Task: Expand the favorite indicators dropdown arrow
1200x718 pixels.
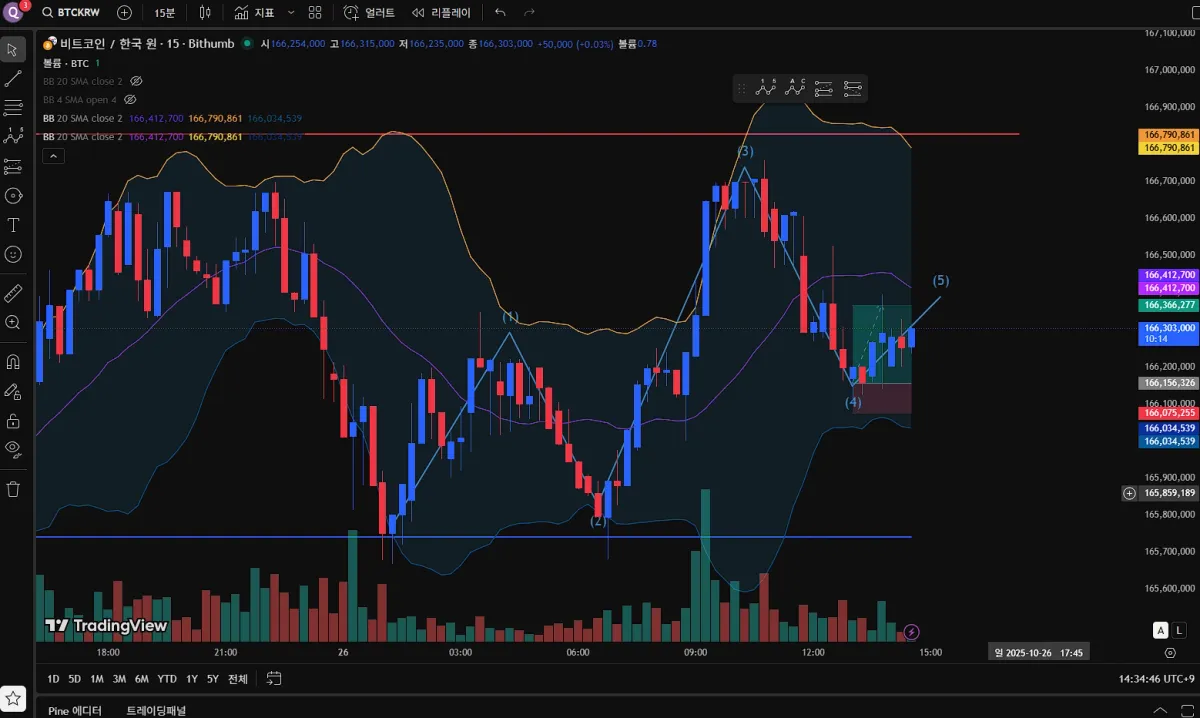Action: 291,13
